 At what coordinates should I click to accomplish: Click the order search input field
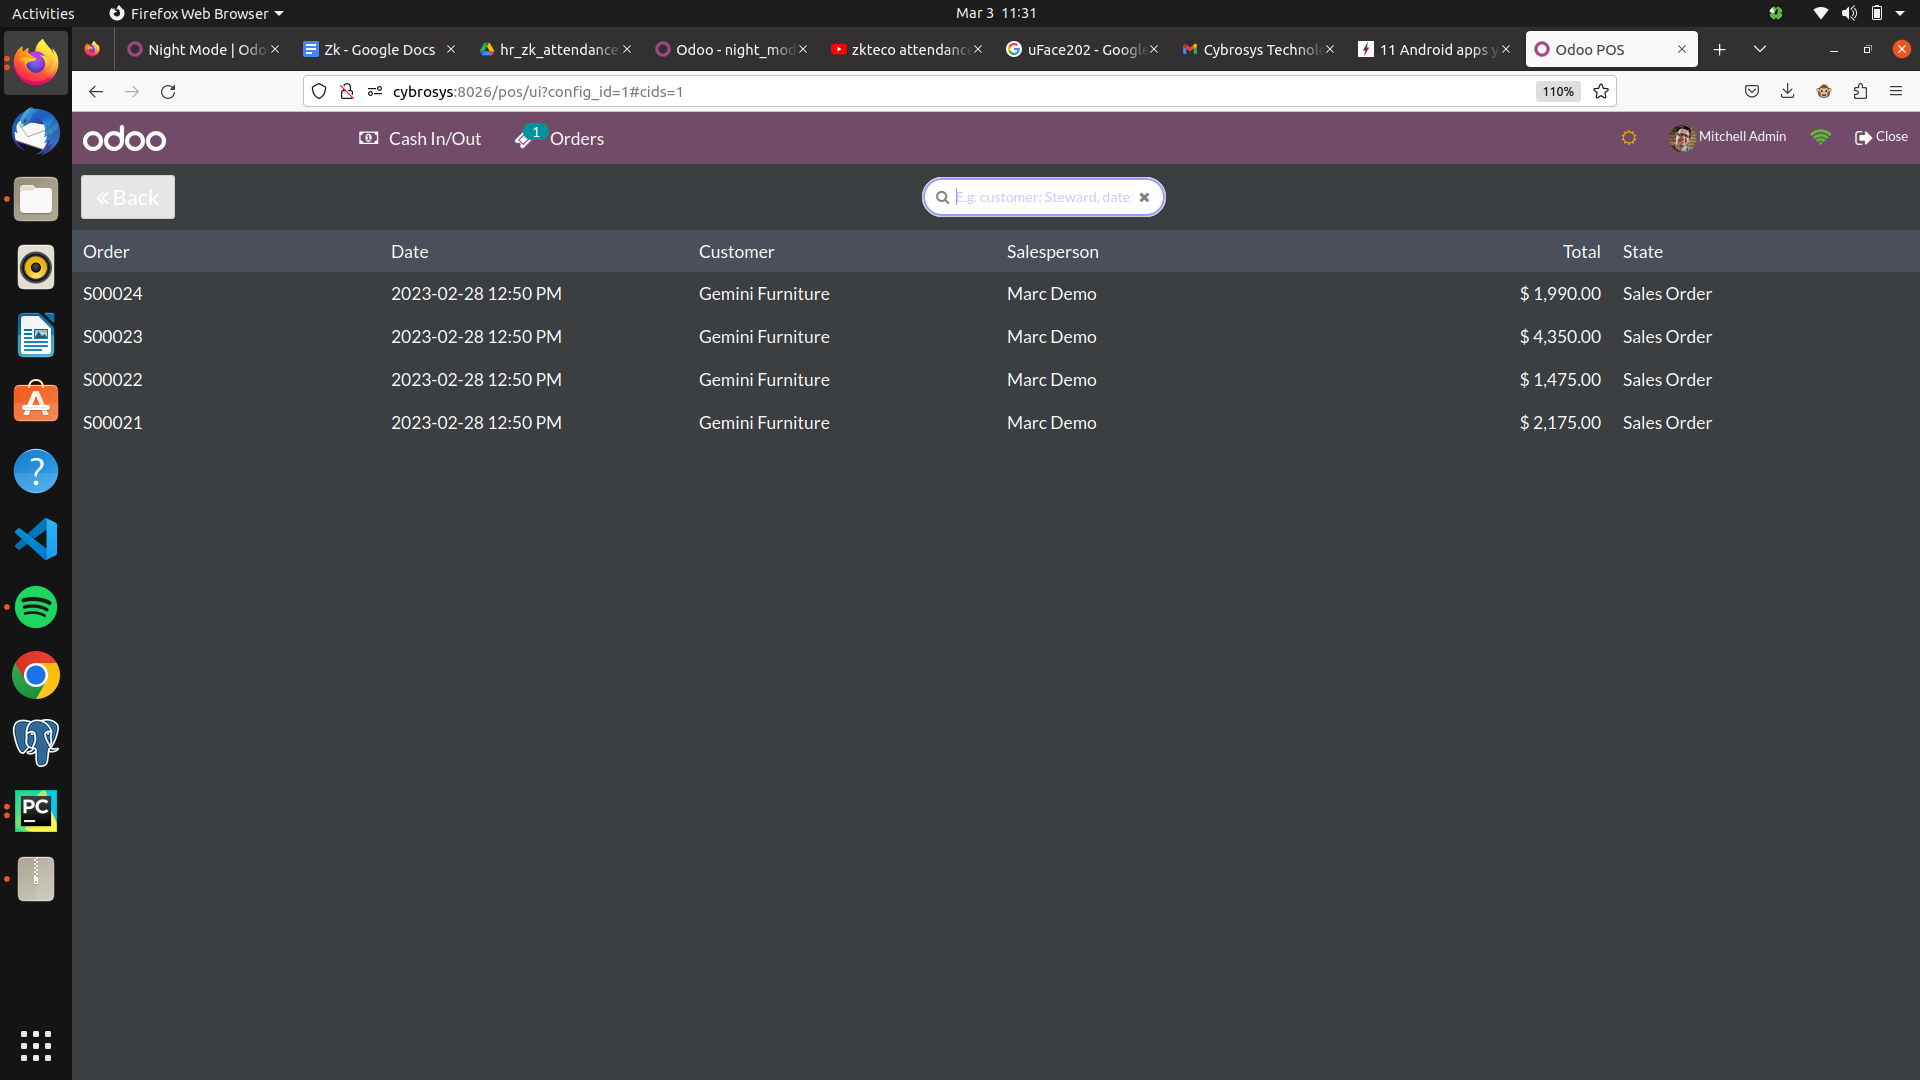tap(1042, 197)
